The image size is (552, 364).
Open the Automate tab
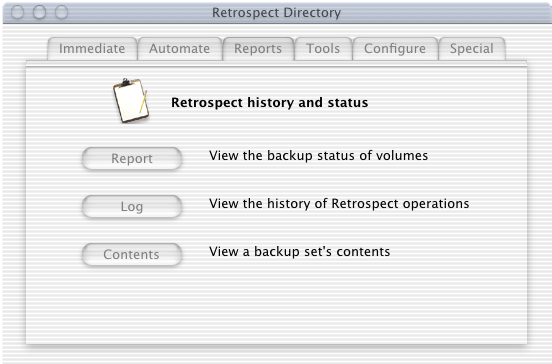tap(180, 49)
